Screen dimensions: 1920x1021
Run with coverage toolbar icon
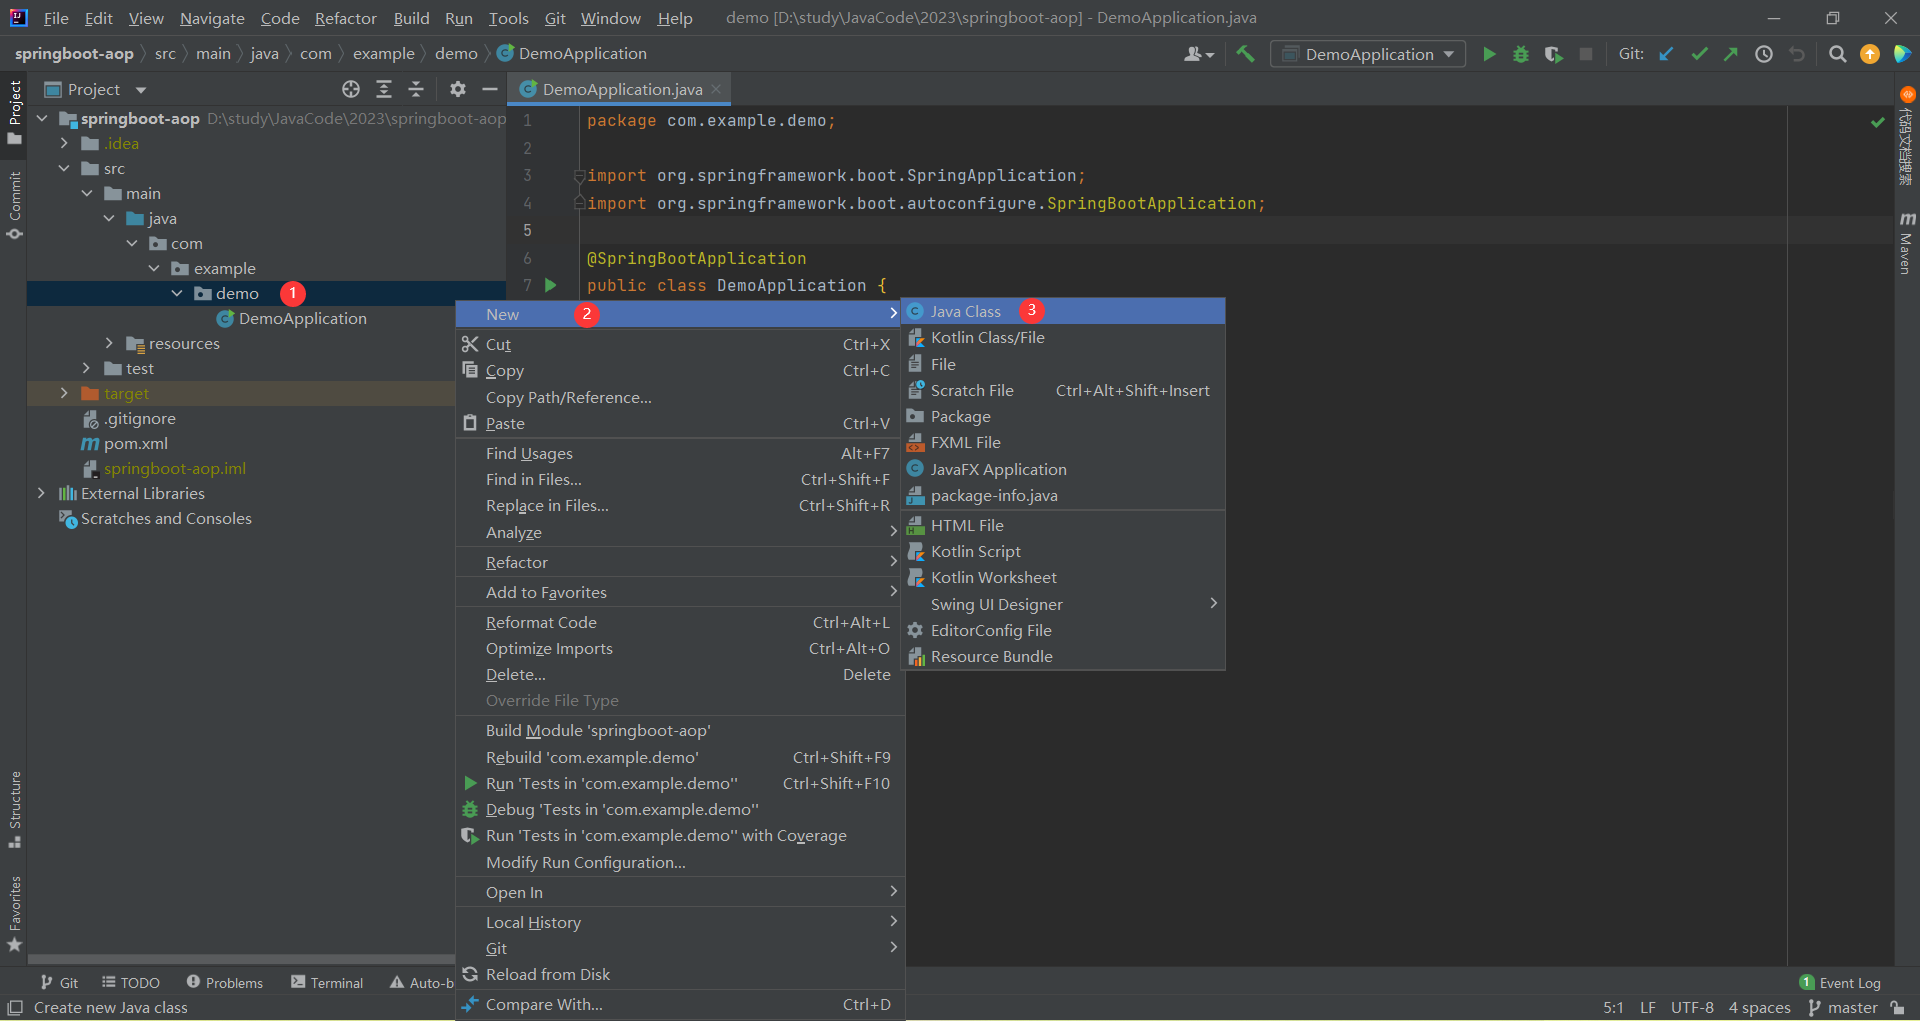(x=1553, y=54)
